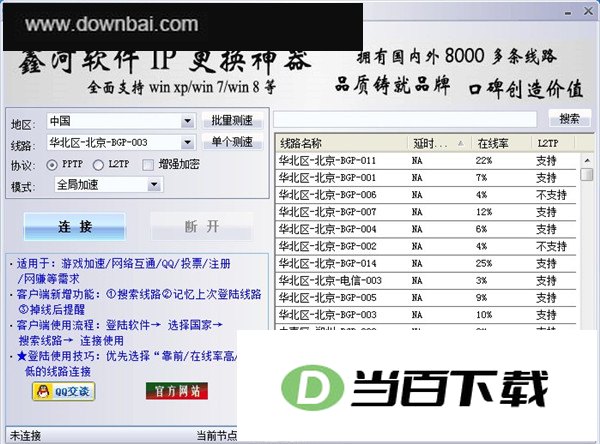Select the L2TP protocol radio button
This screenshot has width=600, height=444.
98,165
